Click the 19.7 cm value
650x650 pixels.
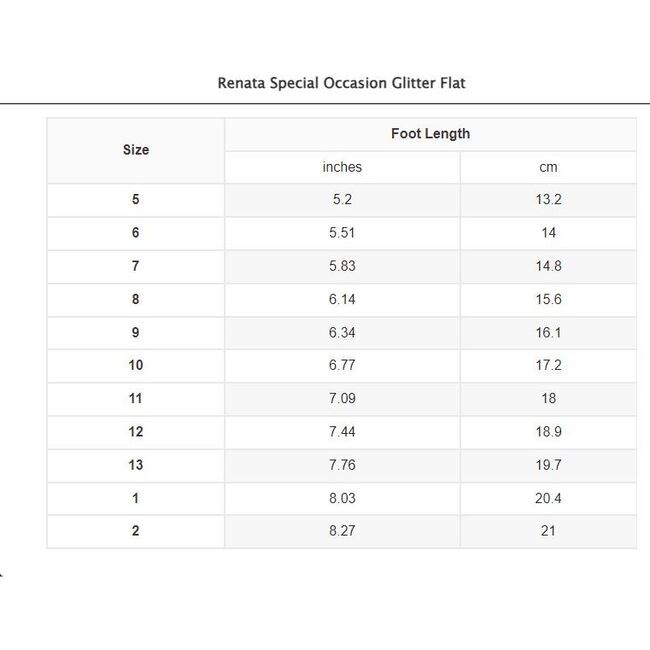pyautogui.click(x=548, y=465)
